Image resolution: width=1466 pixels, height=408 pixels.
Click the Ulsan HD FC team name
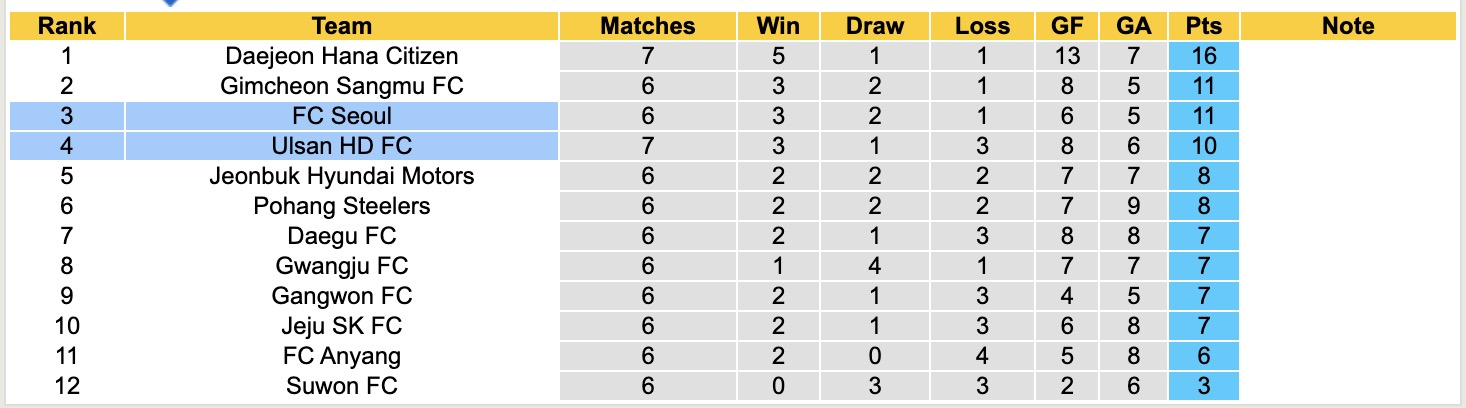(341, 146)
